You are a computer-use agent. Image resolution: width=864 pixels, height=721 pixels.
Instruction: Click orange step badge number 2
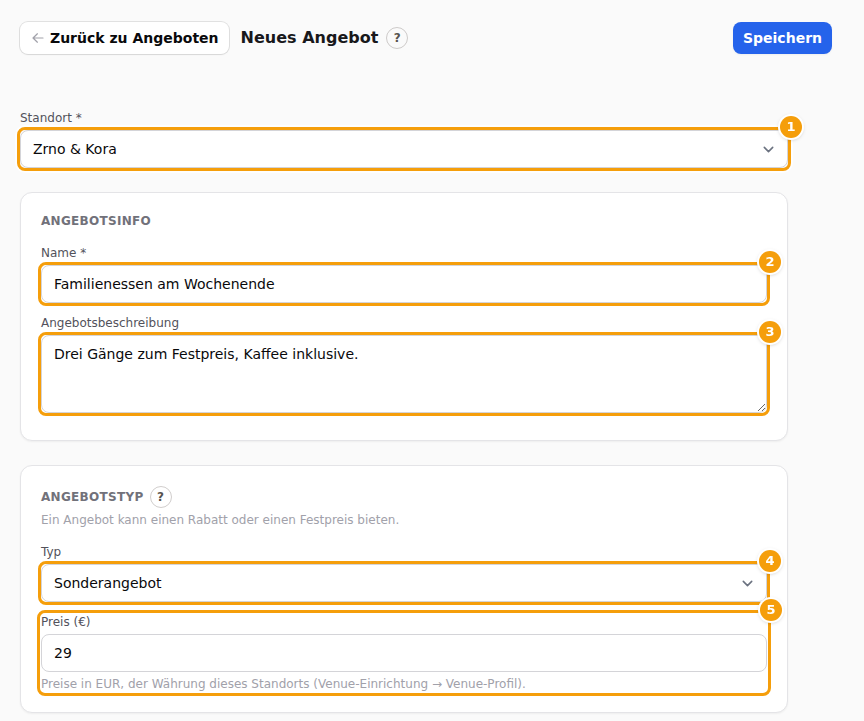(770, 262)
